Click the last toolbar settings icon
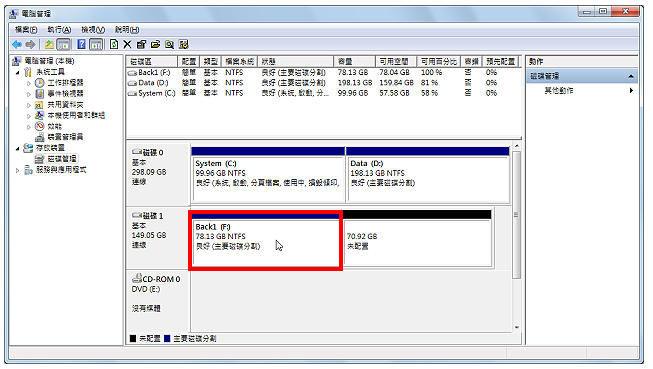Viewport: 653px width, 369px height. [x=184, y=44]
